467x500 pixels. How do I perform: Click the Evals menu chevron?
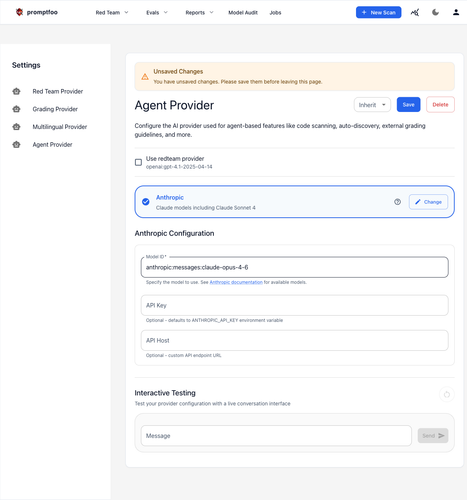166,12
